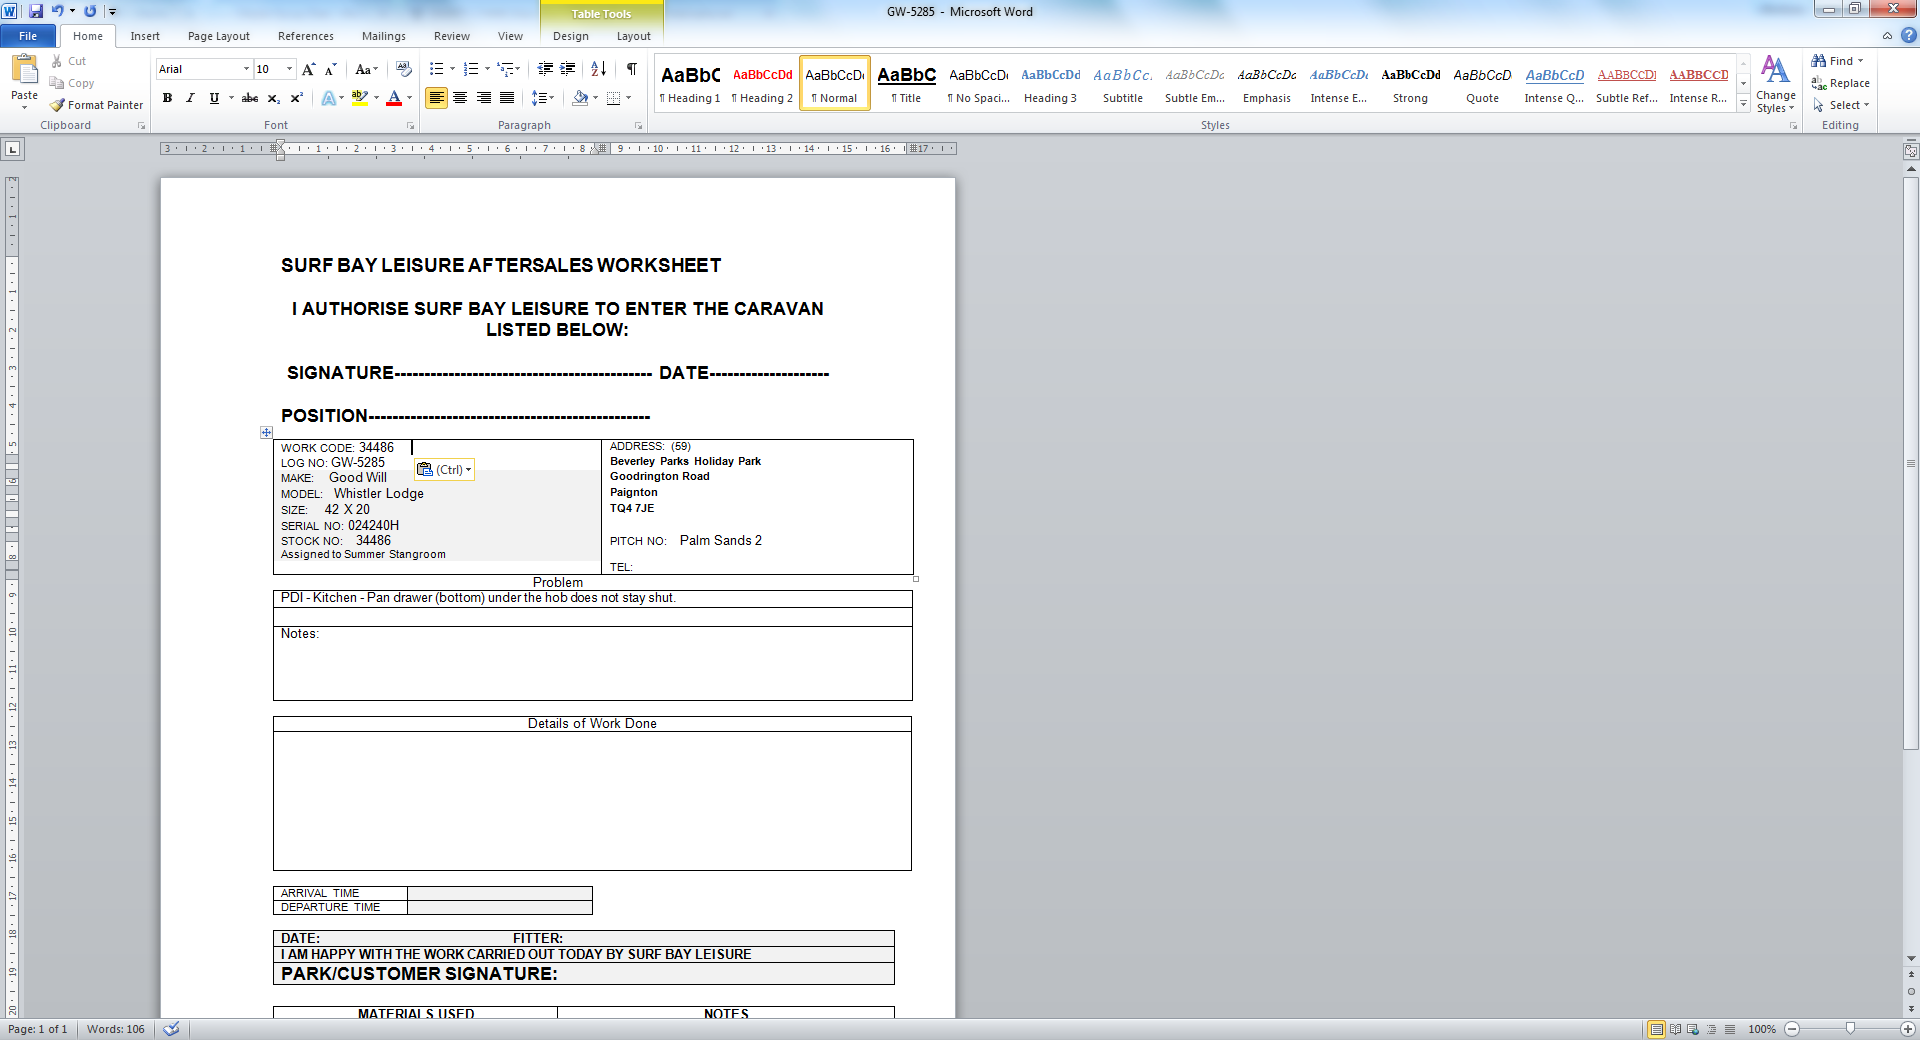Open Word Help question mark
Image resolution: width=1920 pixels, height=1040 pixels.
(1908, 36)
